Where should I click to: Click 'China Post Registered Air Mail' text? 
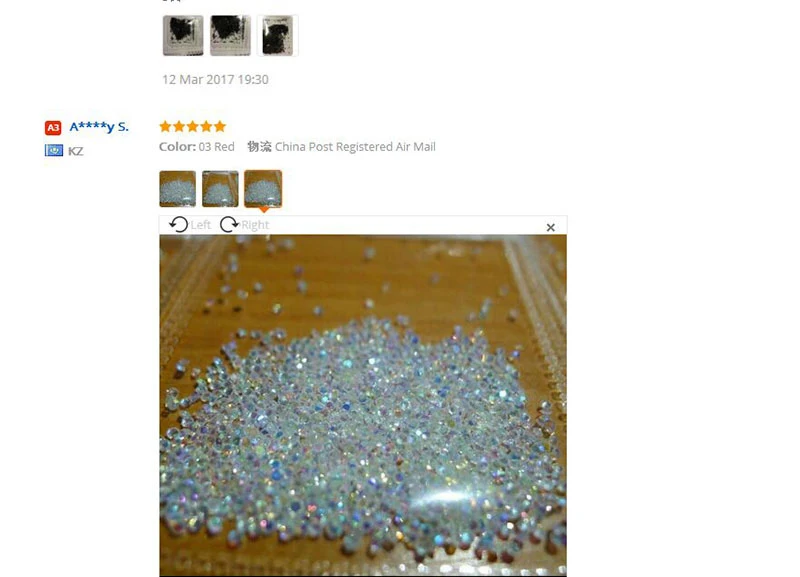355,147
